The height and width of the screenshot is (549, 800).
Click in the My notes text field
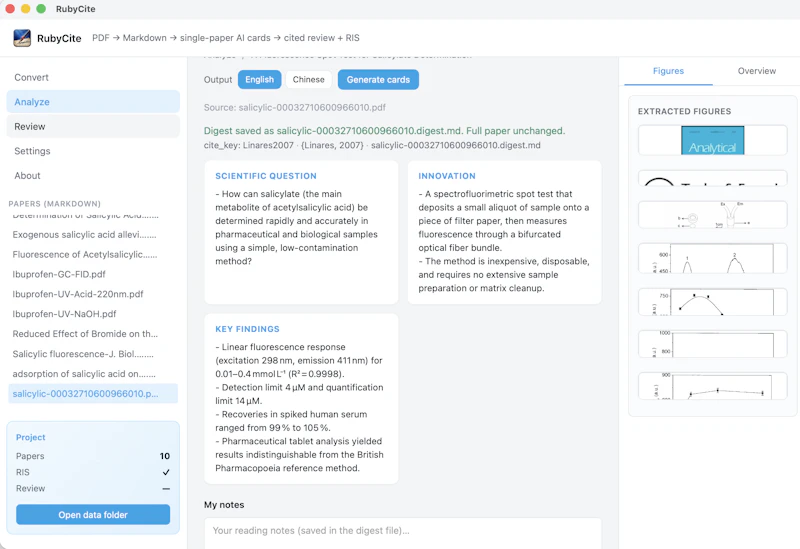pyautogui.click(x=403, y=533)
